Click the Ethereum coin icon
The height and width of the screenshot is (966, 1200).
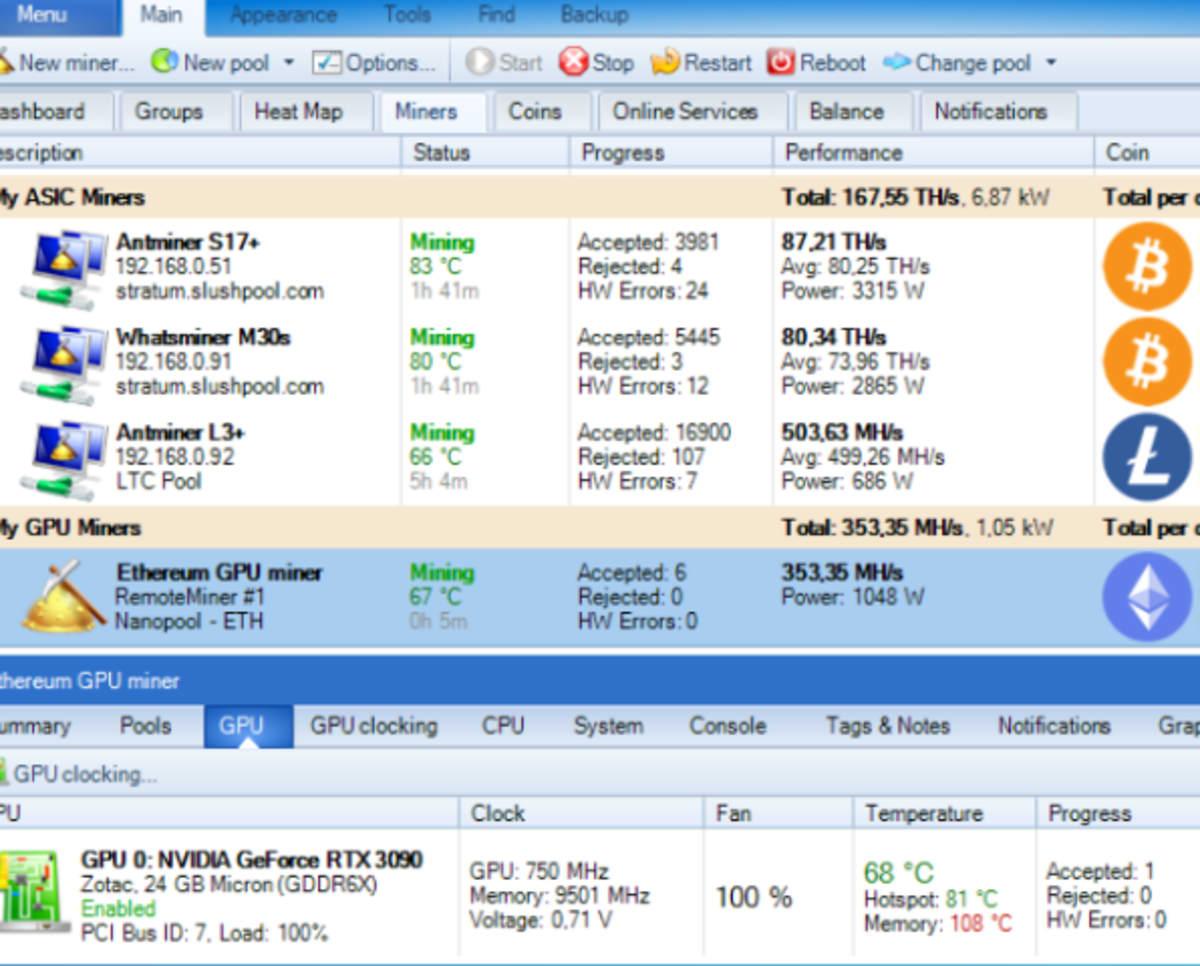coord(1147,597)
